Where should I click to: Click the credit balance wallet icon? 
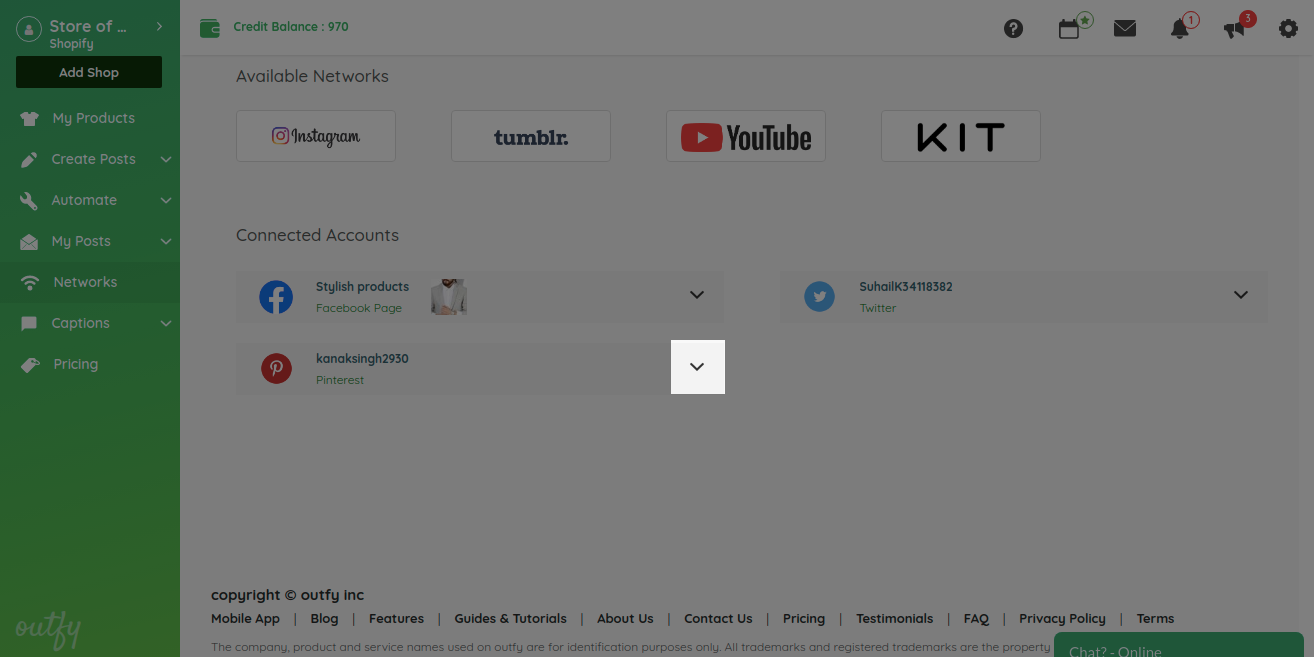(x=210, y=28)
